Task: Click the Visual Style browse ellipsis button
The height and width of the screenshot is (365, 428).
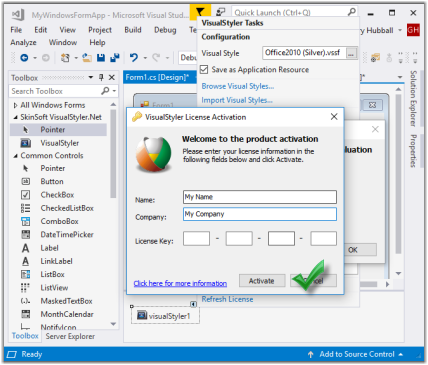Action: point(351,53)
